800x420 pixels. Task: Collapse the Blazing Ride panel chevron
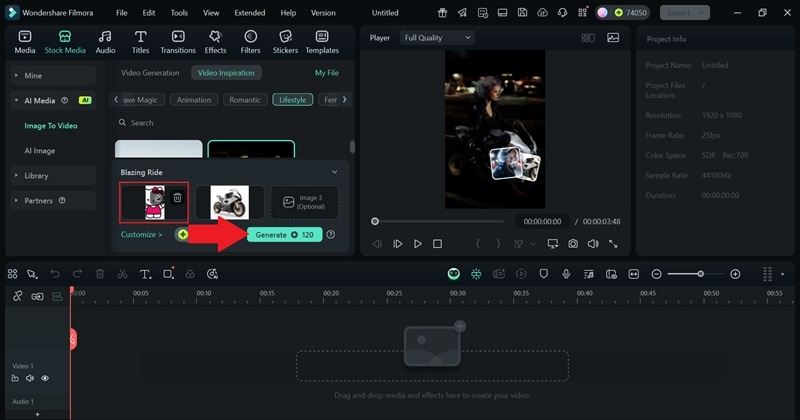(335, 172)
